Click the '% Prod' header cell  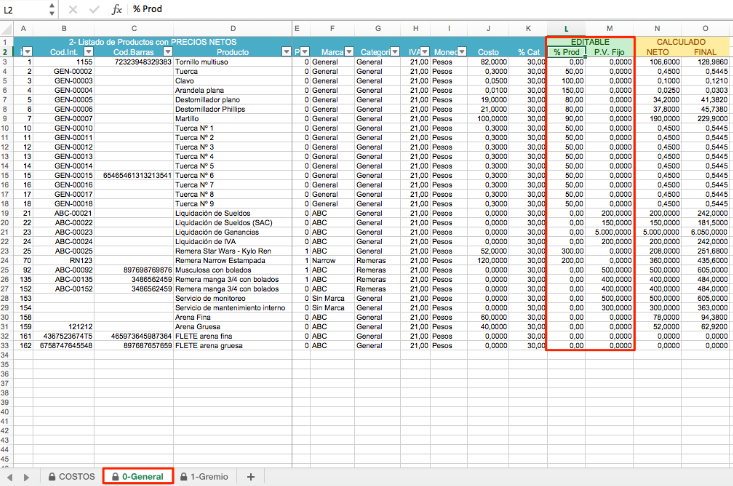coord(566,52)
